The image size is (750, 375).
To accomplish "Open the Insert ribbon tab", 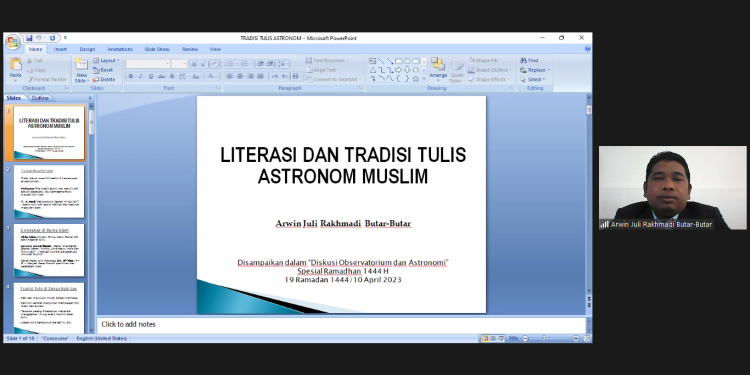I will [x=60, y=49].
